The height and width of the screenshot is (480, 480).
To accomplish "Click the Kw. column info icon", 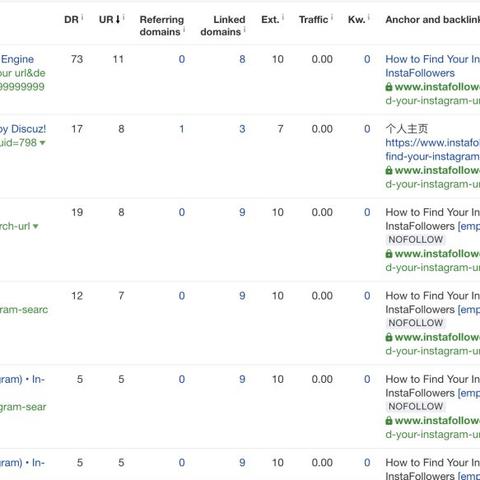I will (x=369, y=17).
